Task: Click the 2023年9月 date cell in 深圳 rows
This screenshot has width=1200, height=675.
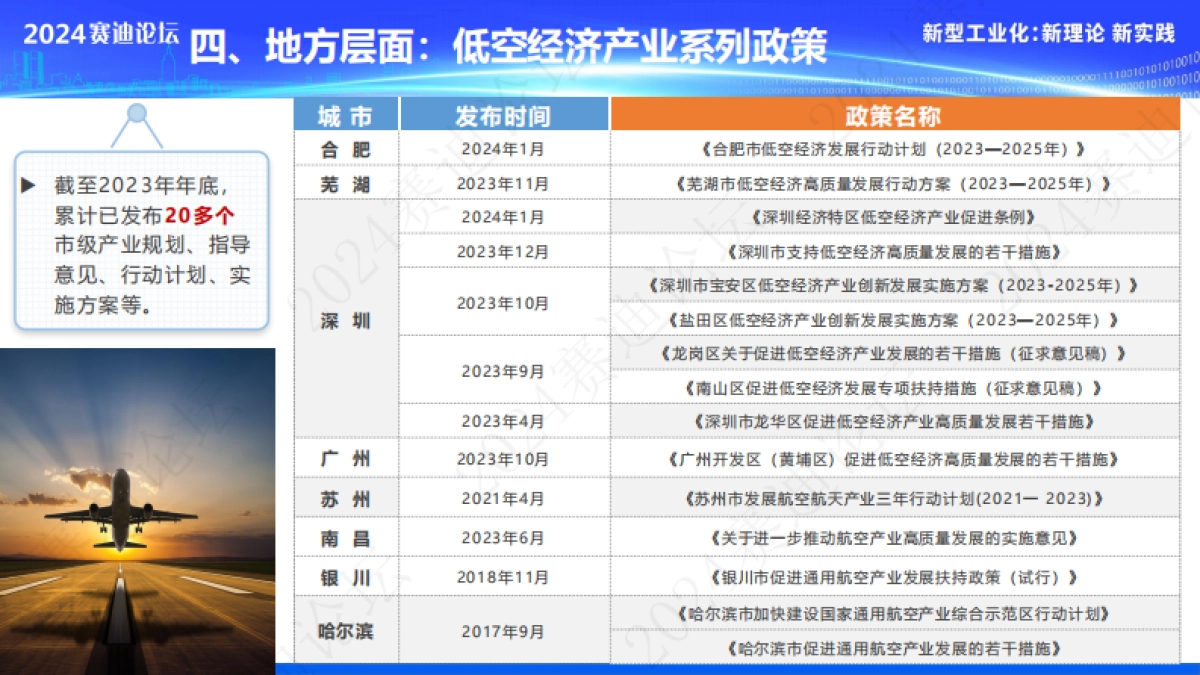Action: point(502,371)
